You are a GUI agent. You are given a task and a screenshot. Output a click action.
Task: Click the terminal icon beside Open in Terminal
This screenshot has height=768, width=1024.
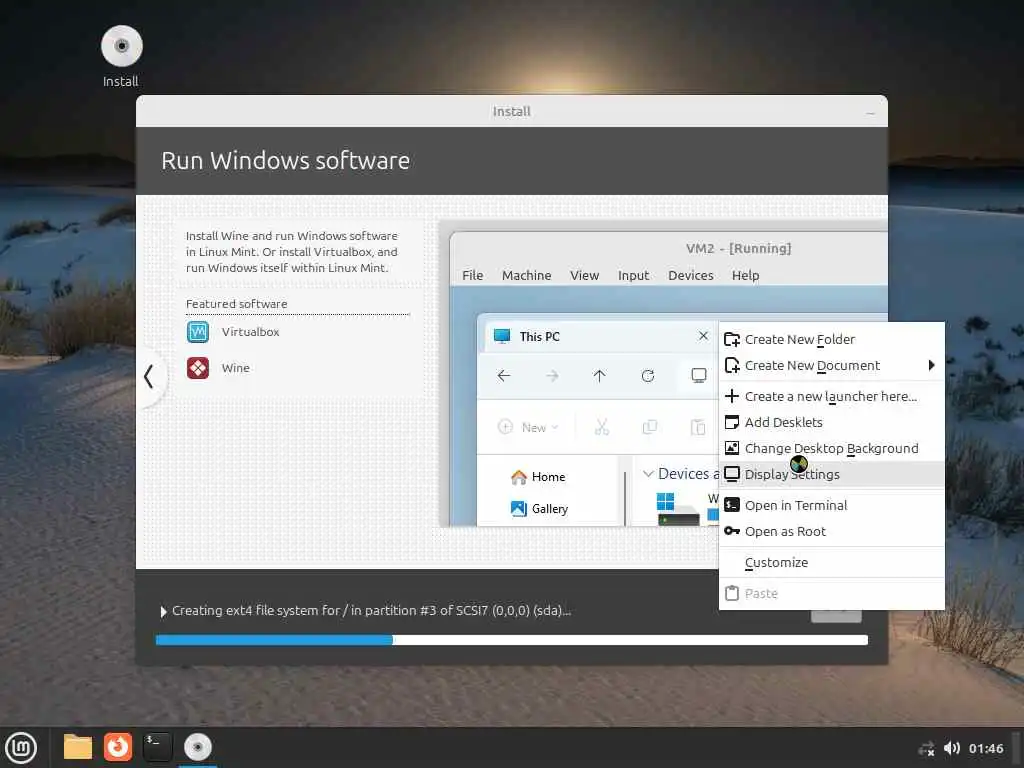coord(732,505)
